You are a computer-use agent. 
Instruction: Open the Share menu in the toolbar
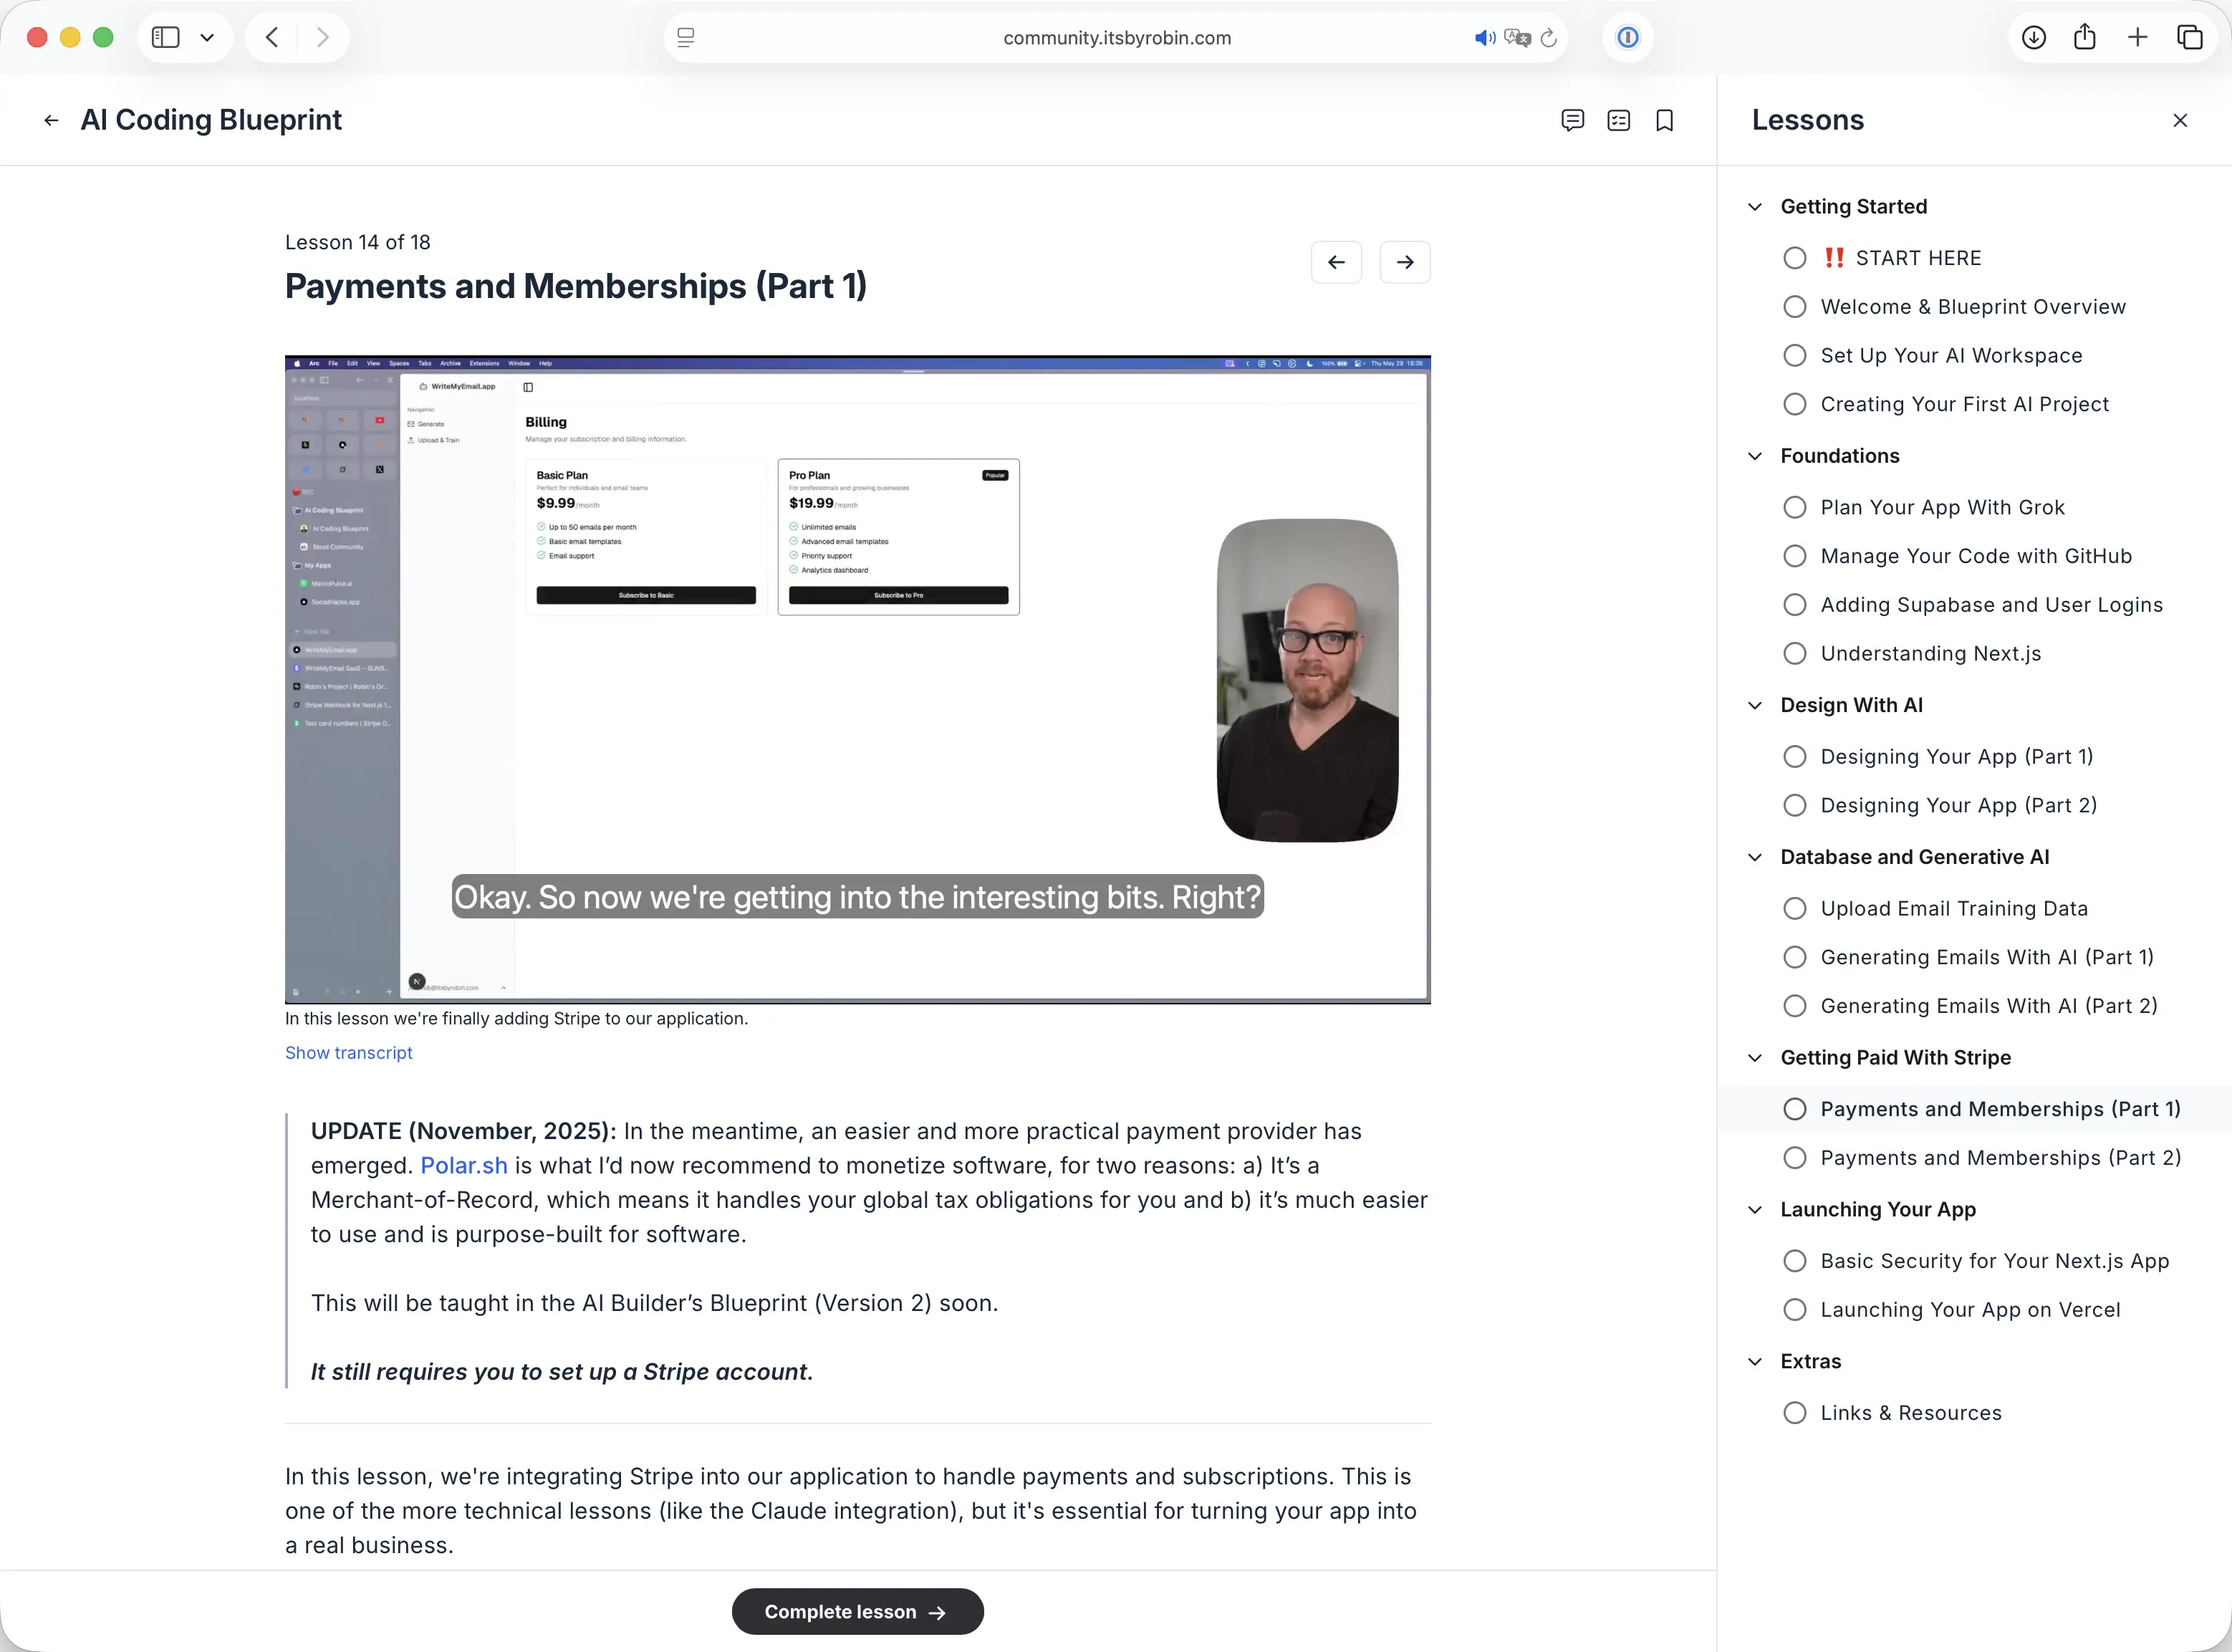tap(2085, 37)
